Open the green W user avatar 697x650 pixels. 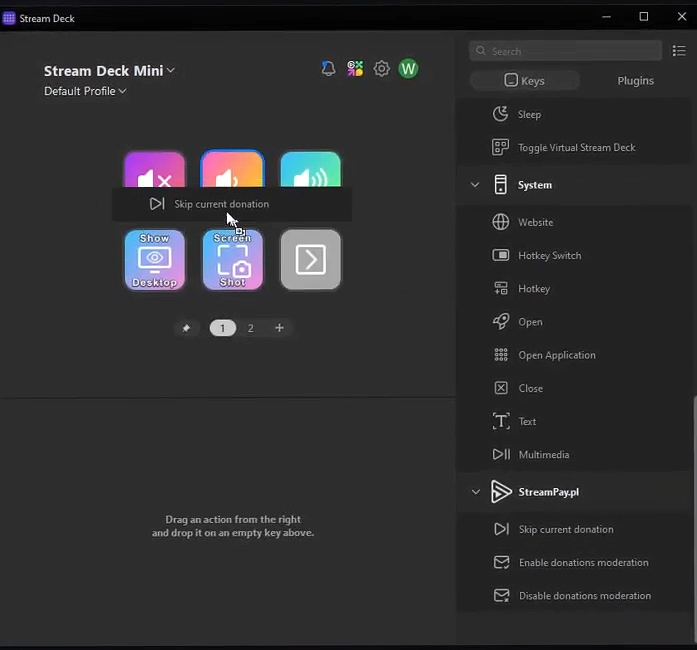(x=408, y=68)
